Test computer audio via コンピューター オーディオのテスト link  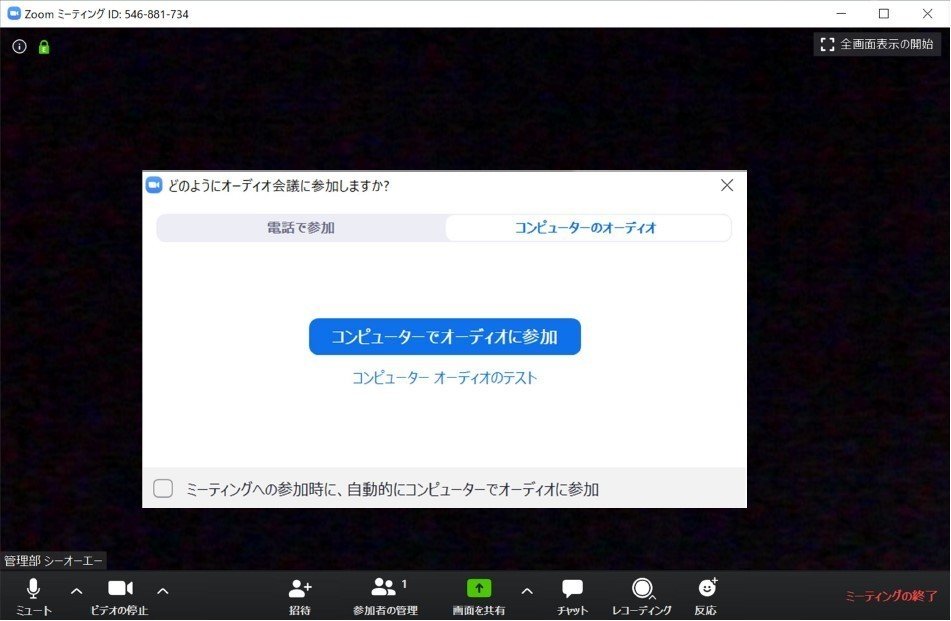(x=445, y=378)
